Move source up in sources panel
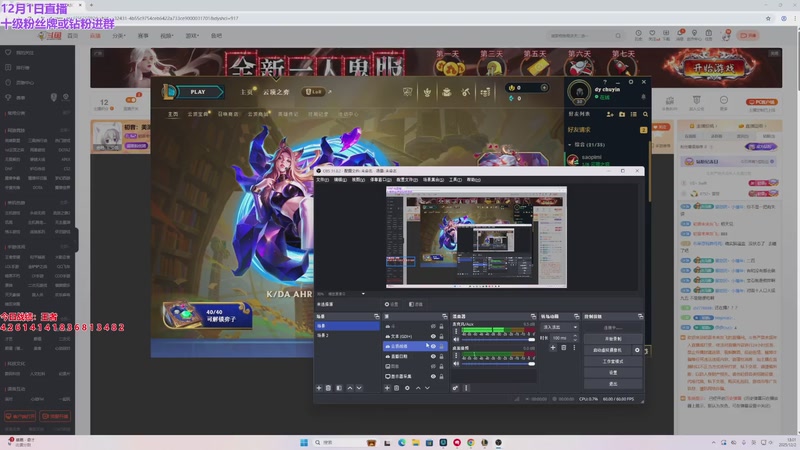 418,388
